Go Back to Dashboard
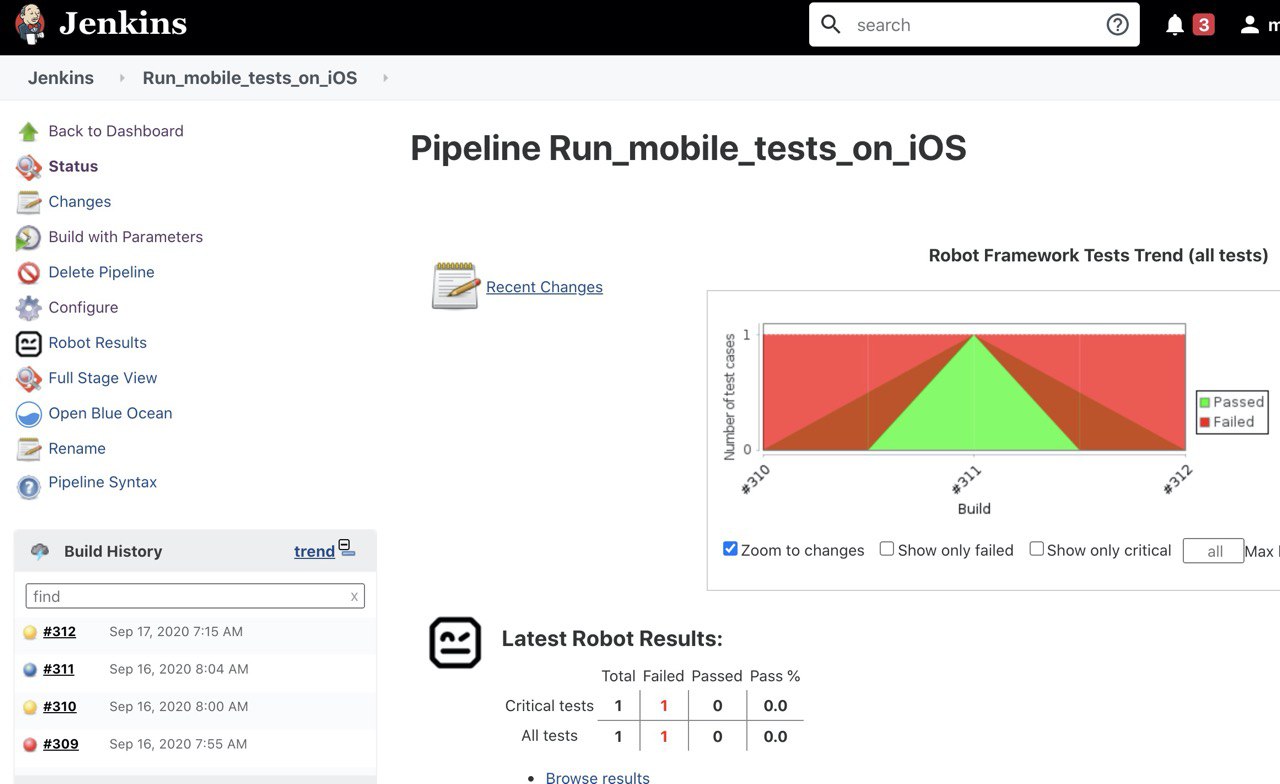This screenshot has height=784, width=1280. 116,131
